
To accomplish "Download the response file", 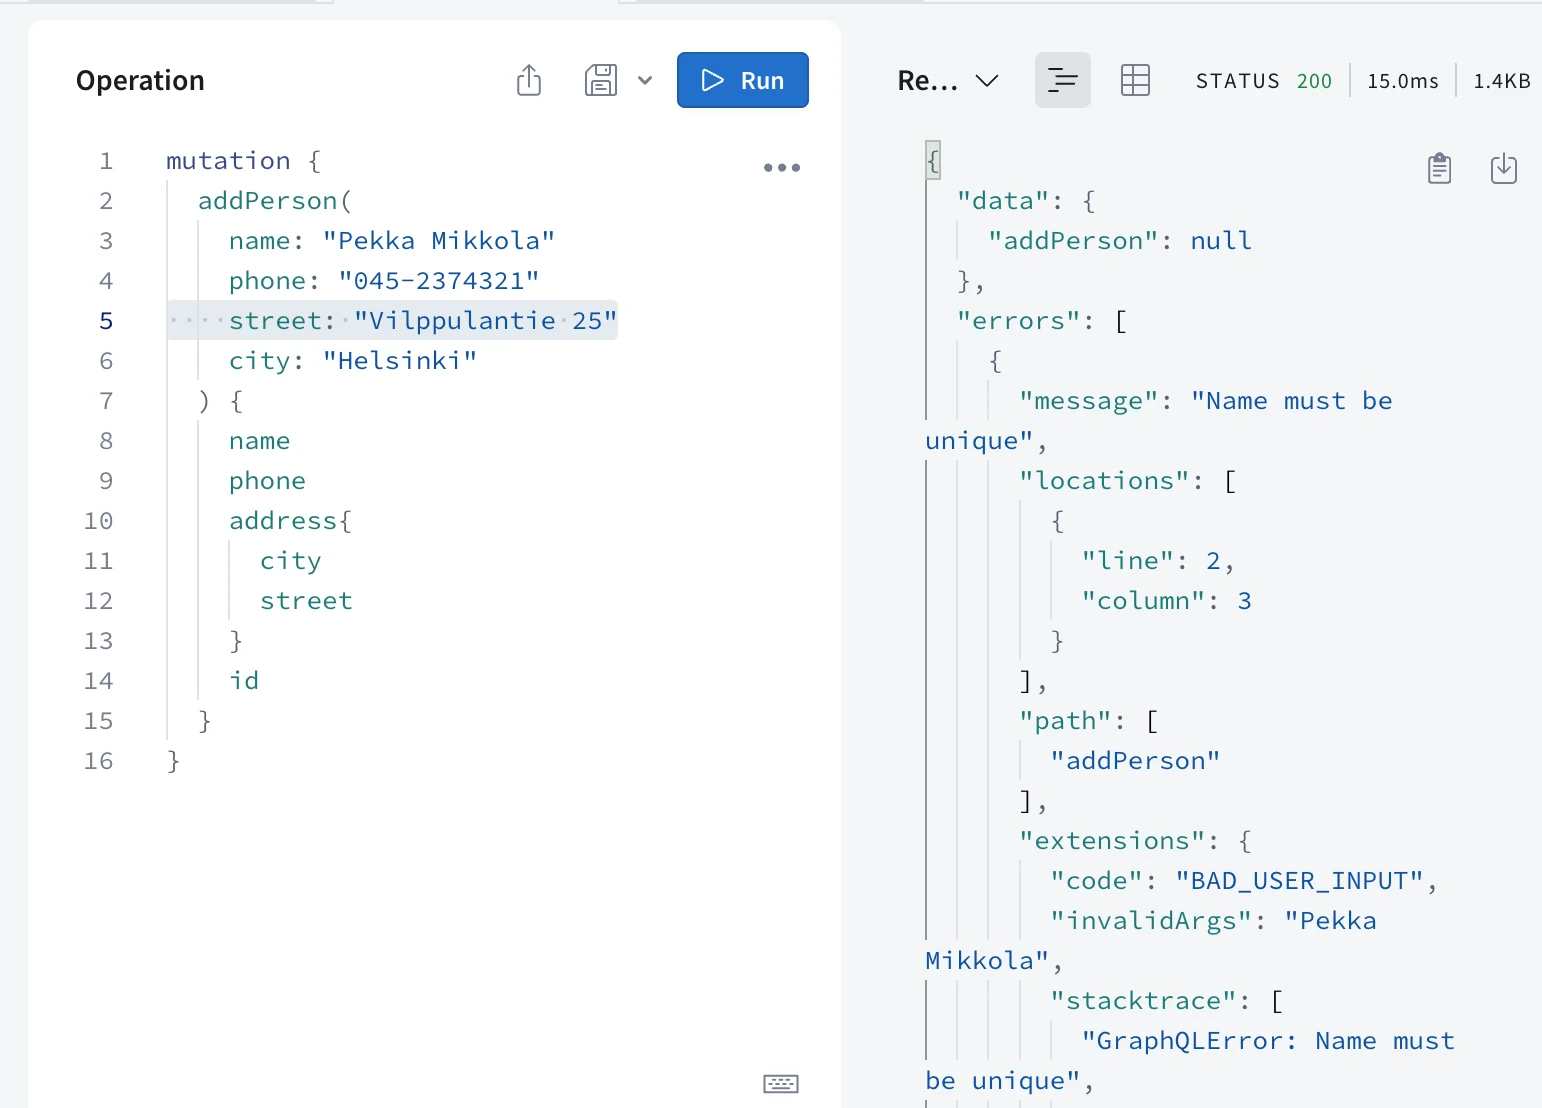I will click(x=1504, y=168).
